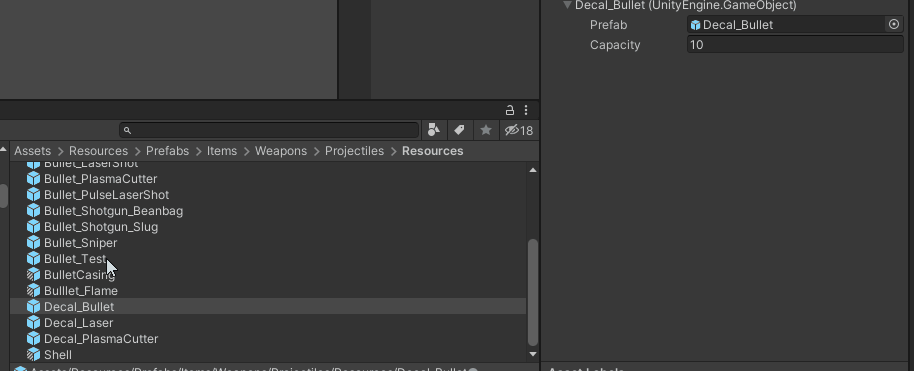Go to Projectiles in the breadcrumb
Viewport: 914px width, 371px height.
click(x=354, y=151)
